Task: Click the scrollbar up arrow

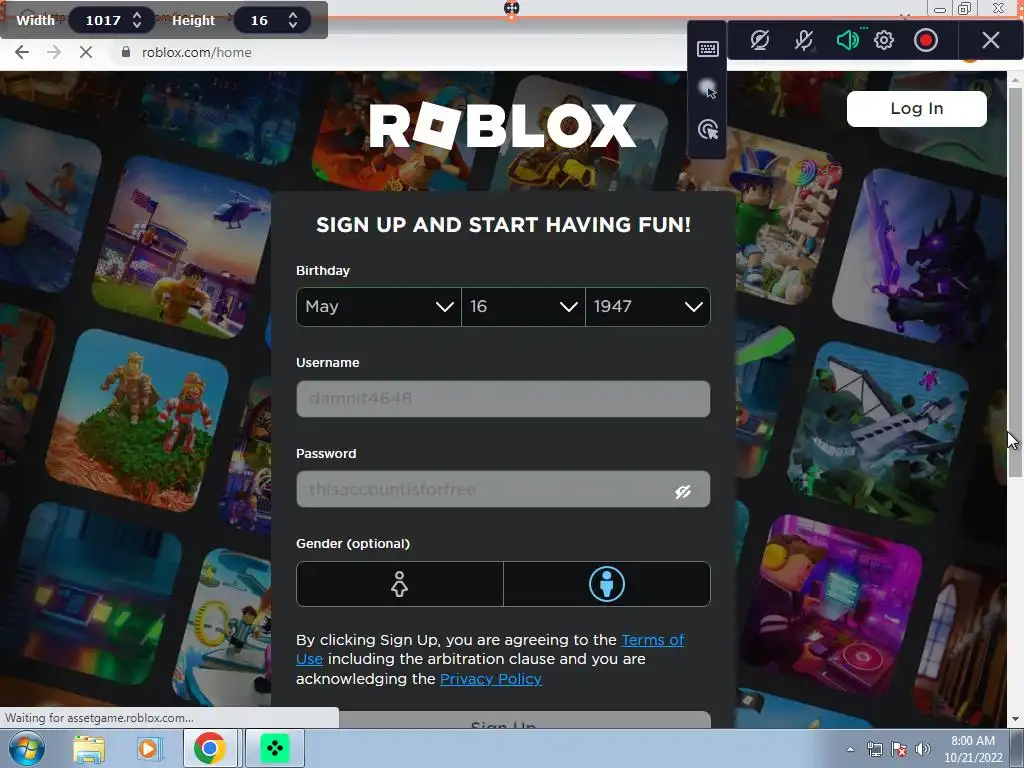Action: coord(1015,79)
